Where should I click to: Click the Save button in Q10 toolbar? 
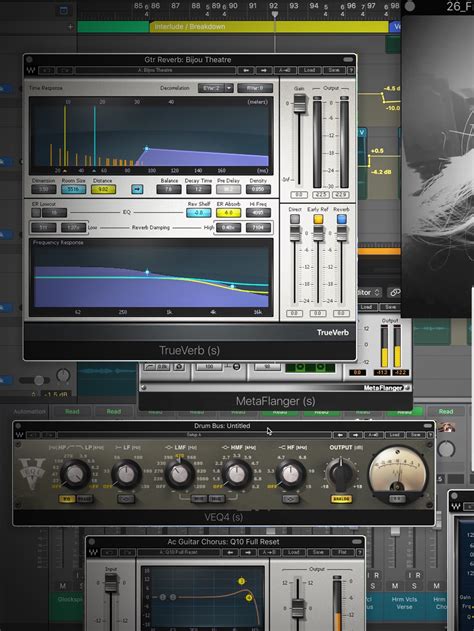coord(318,553)
